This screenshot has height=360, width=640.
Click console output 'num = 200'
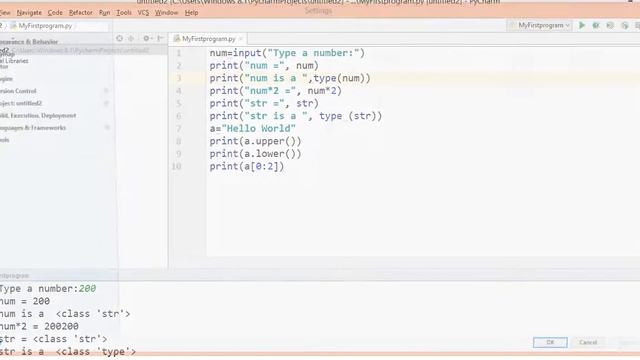click(25, 301)
